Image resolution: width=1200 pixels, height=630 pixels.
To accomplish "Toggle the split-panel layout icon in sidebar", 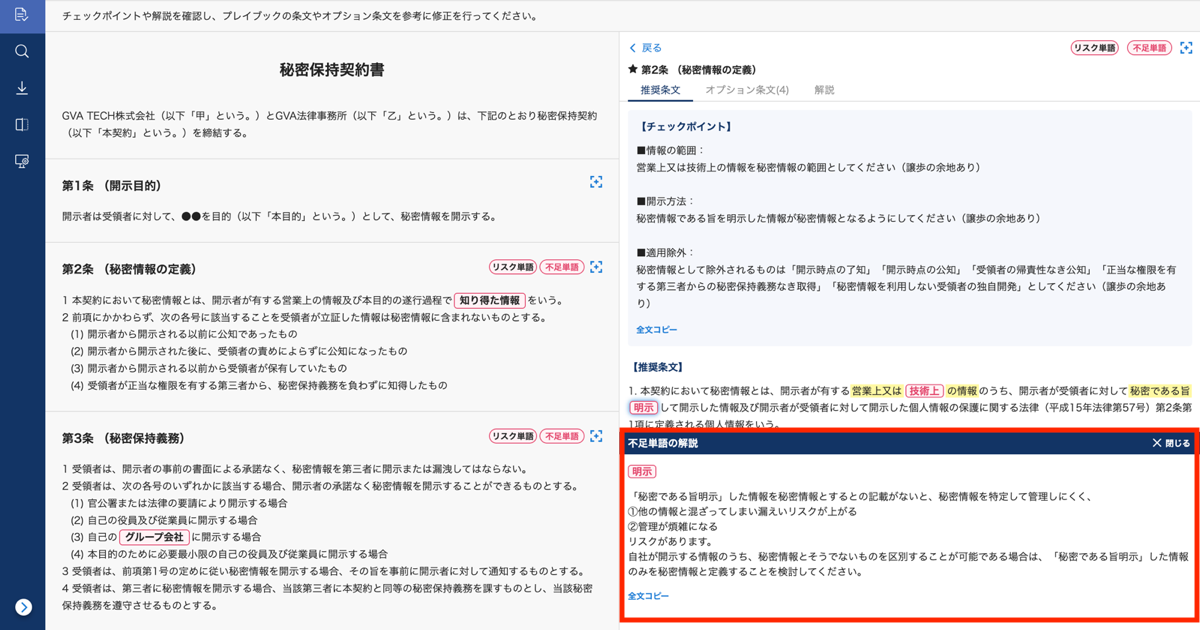I will (22, 125).
